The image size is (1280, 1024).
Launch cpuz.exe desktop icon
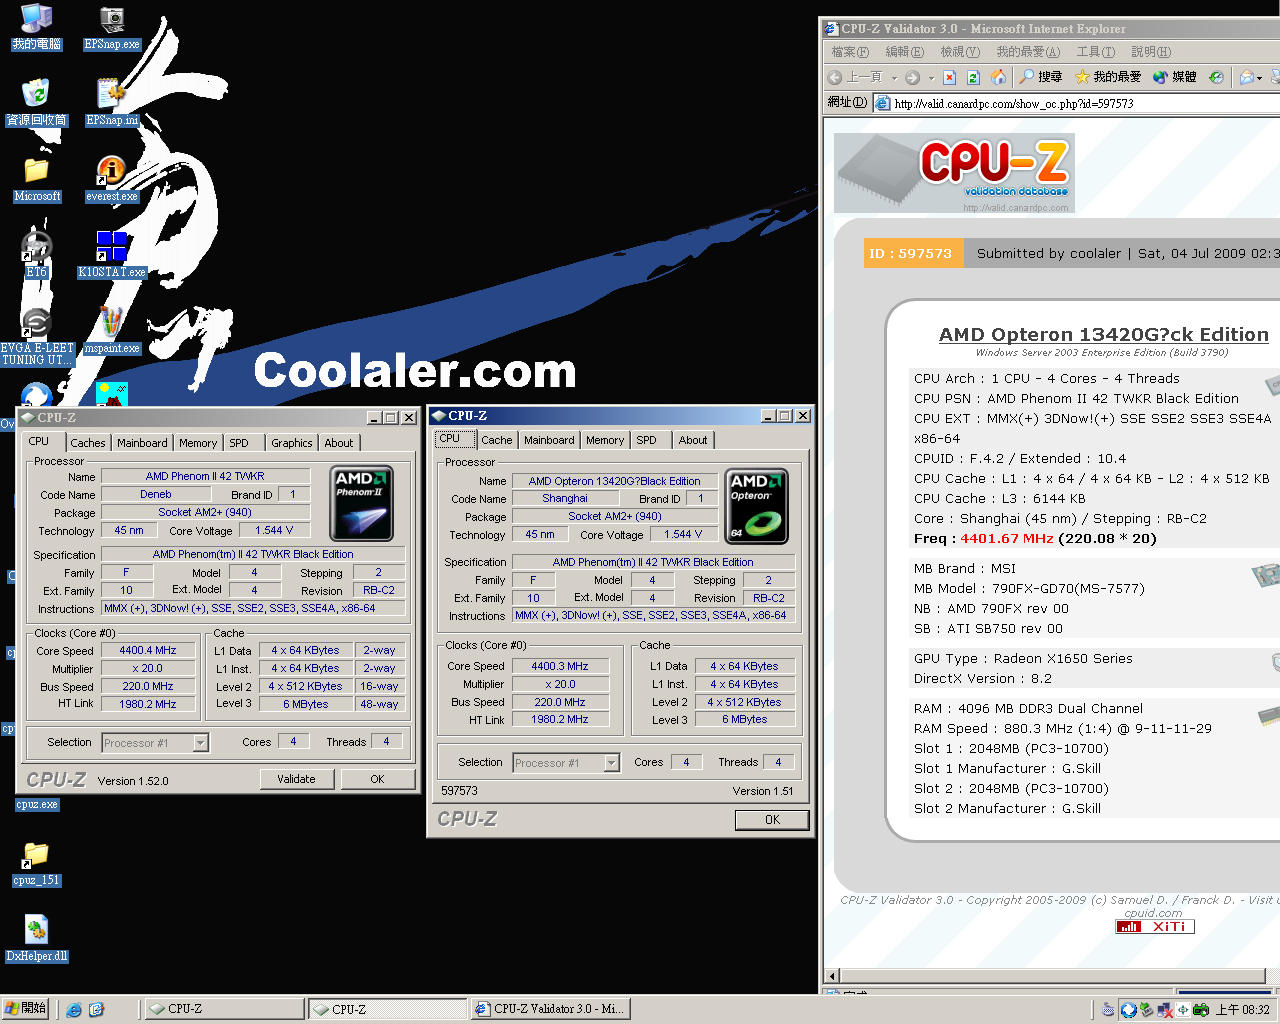37,804
